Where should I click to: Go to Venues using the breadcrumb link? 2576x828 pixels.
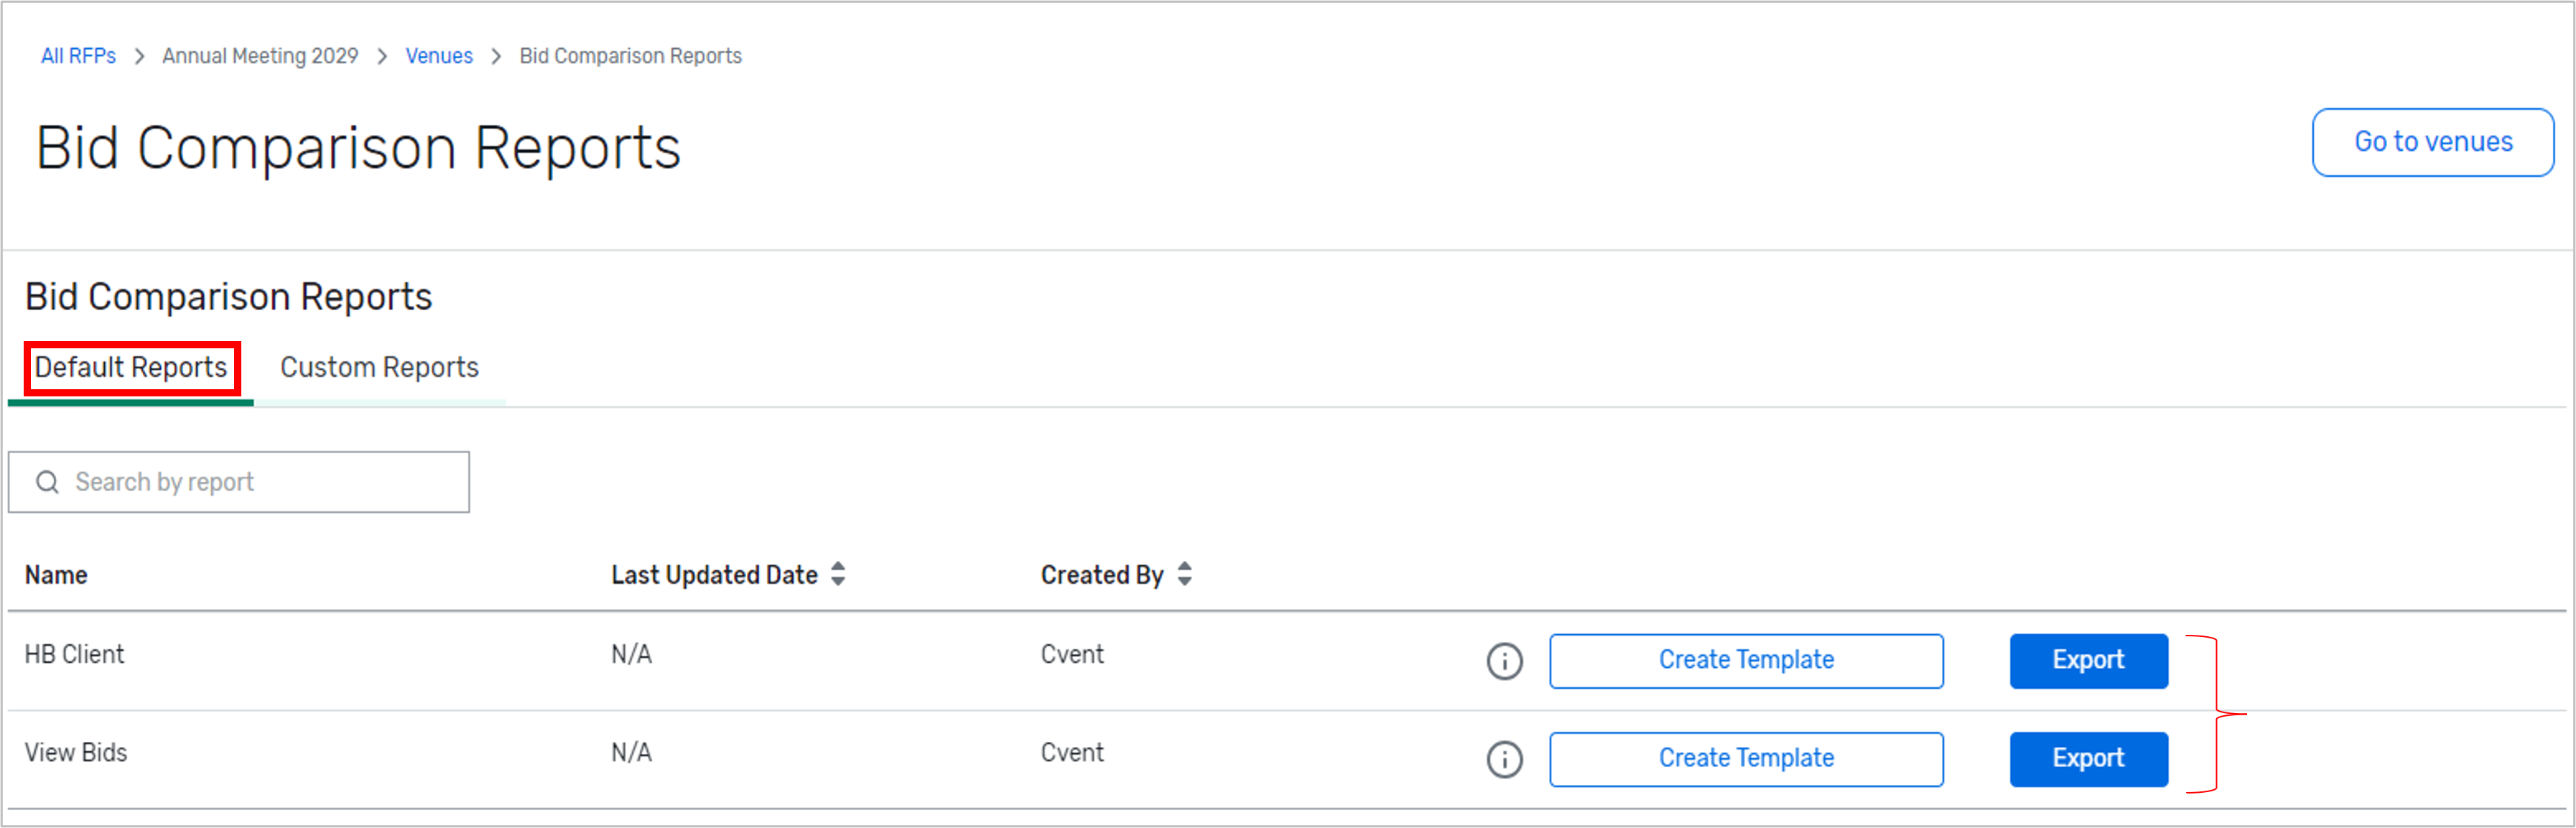[x=438, y=56]
